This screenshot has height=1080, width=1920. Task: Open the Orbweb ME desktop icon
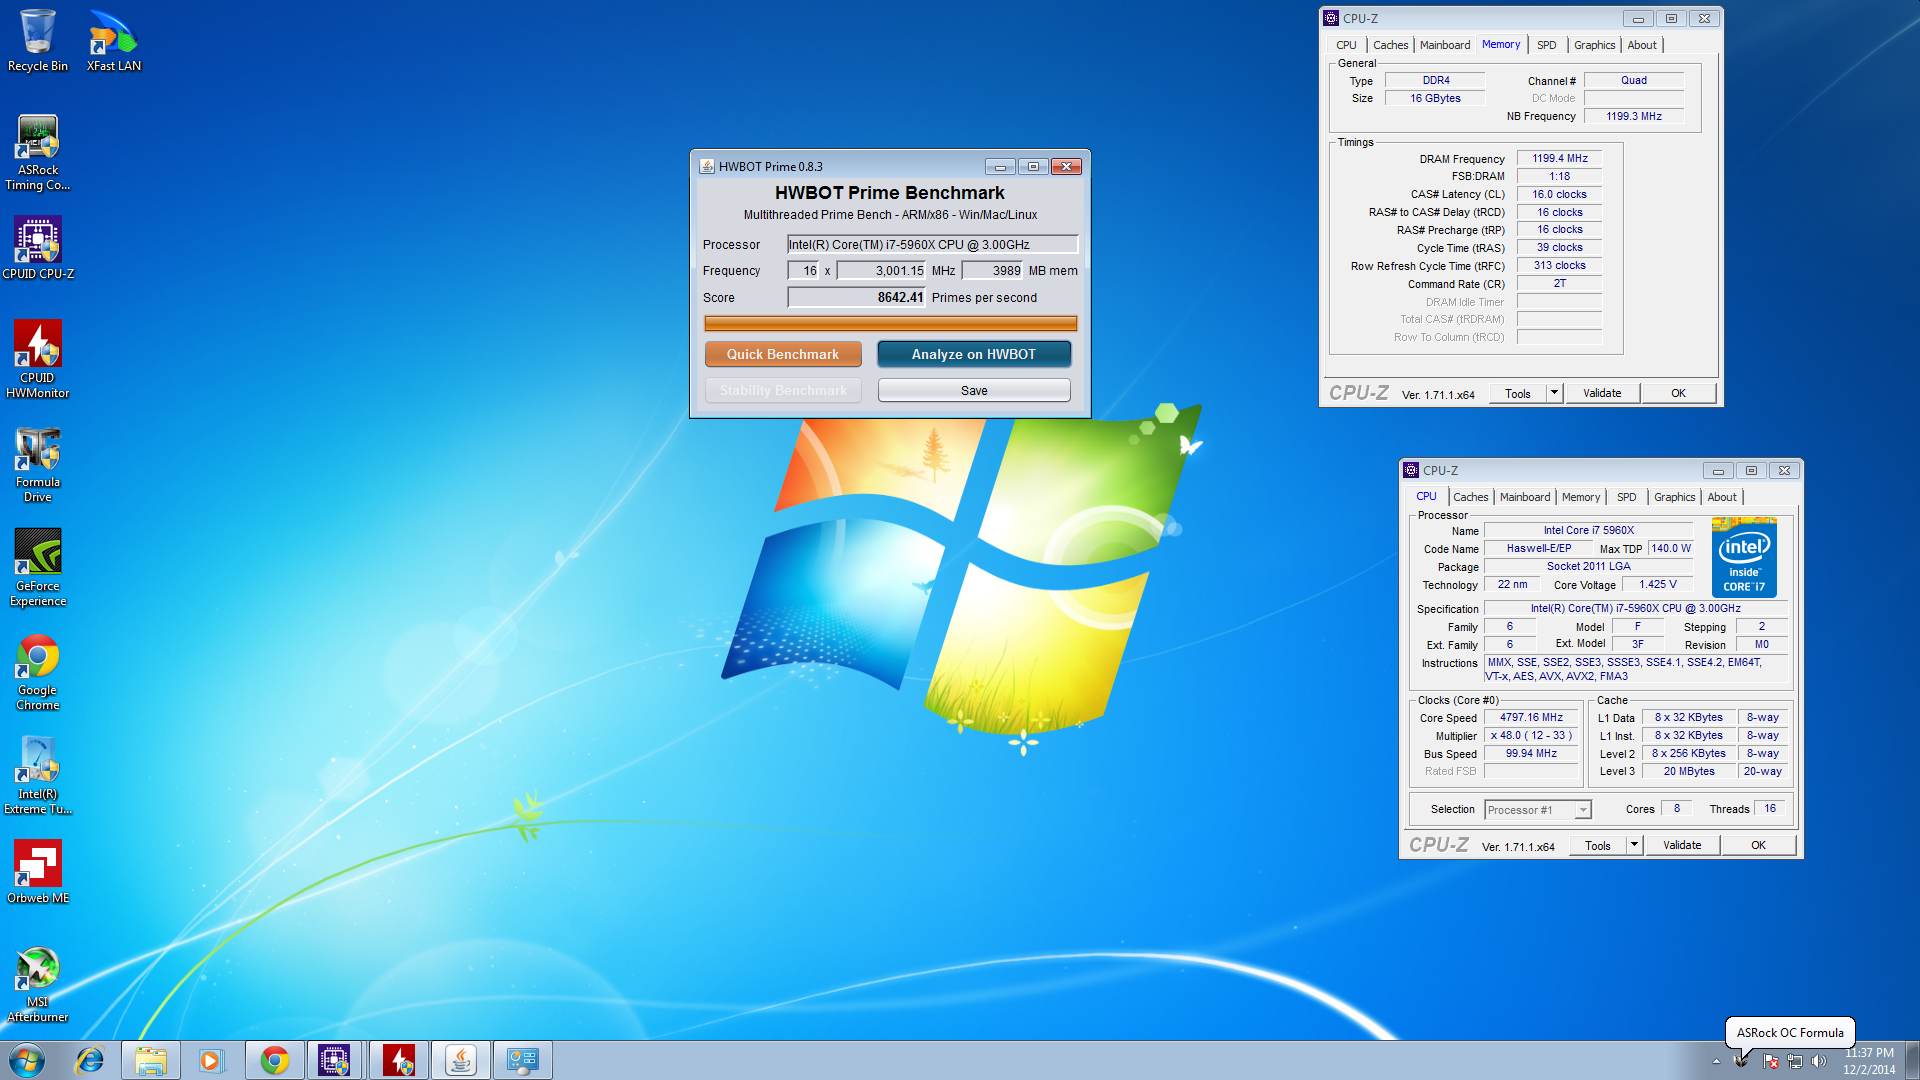tap(38, 871)
